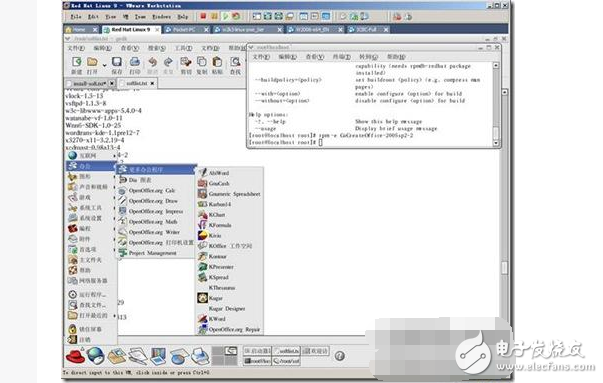
Task: Switch to the softlist.txt tab in gedit
Action: 137,83
